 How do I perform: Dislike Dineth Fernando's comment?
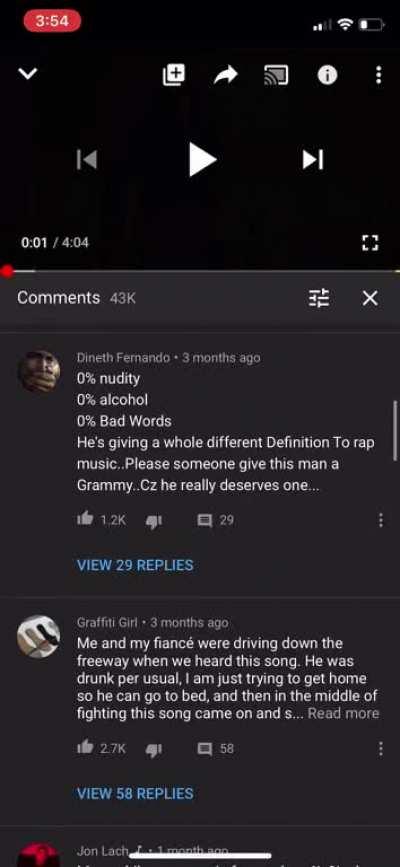coord(153,521)
